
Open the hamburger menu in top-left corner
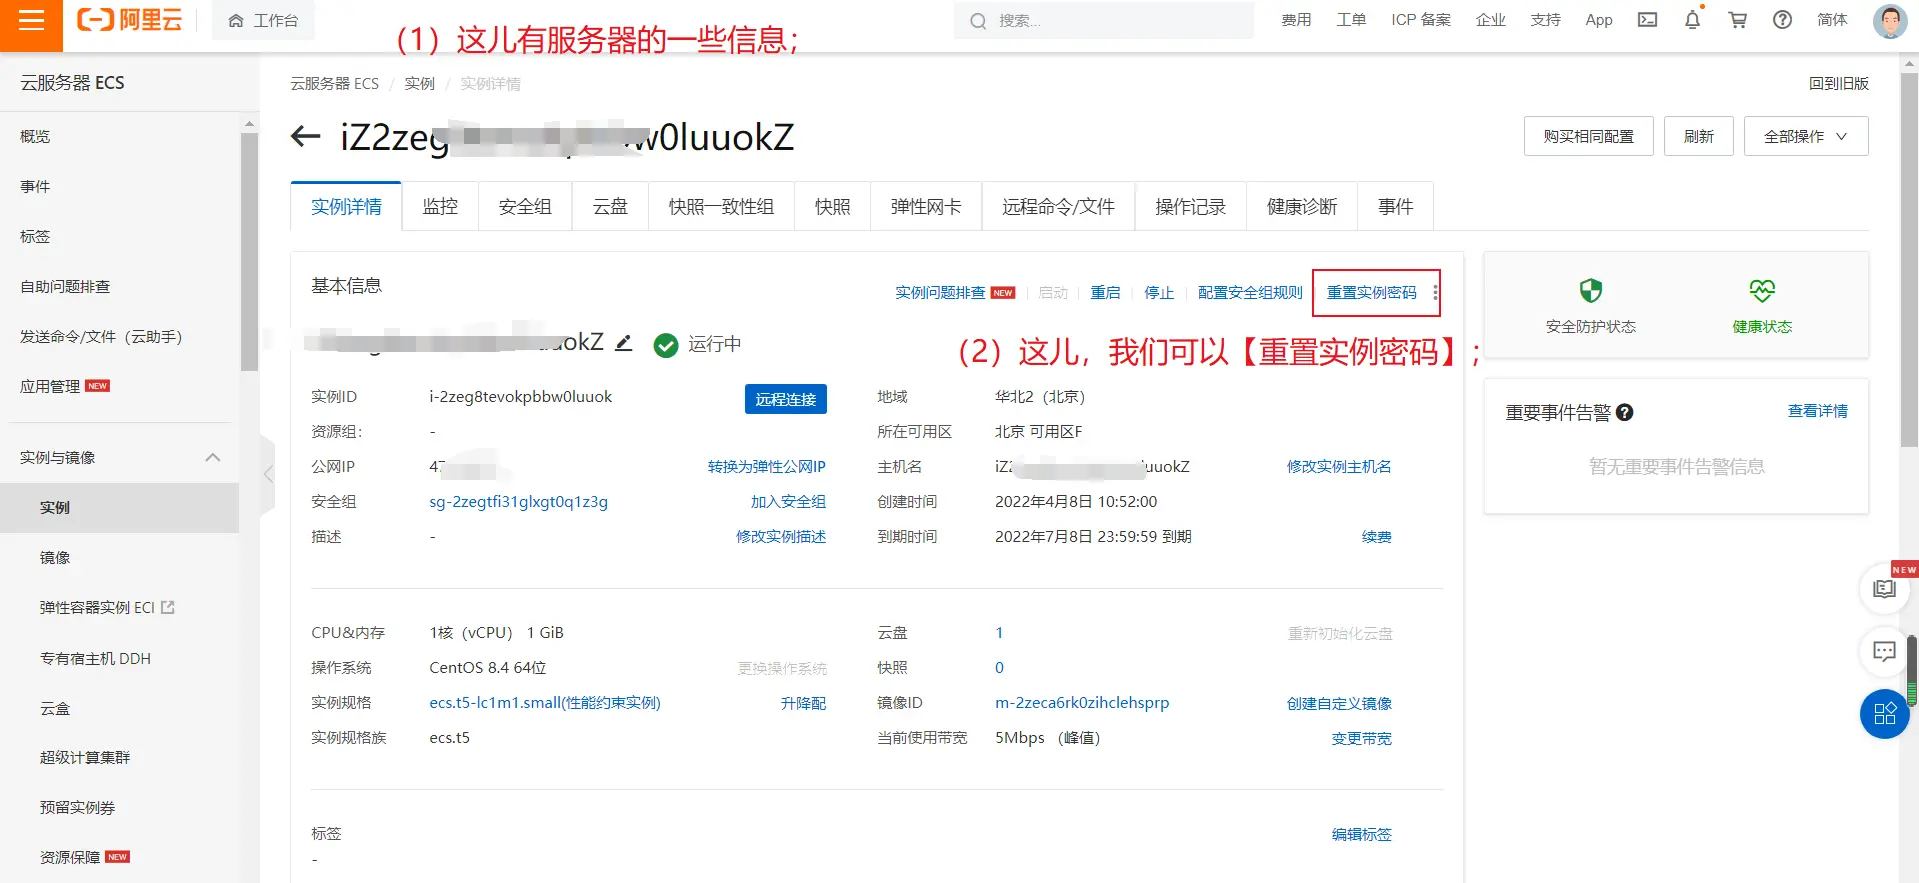point(31,21)
